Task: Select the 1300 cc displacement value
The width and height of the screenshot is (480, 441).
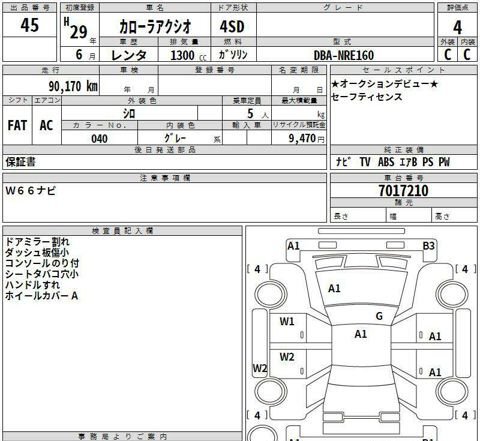Action: tap(188, 55)
